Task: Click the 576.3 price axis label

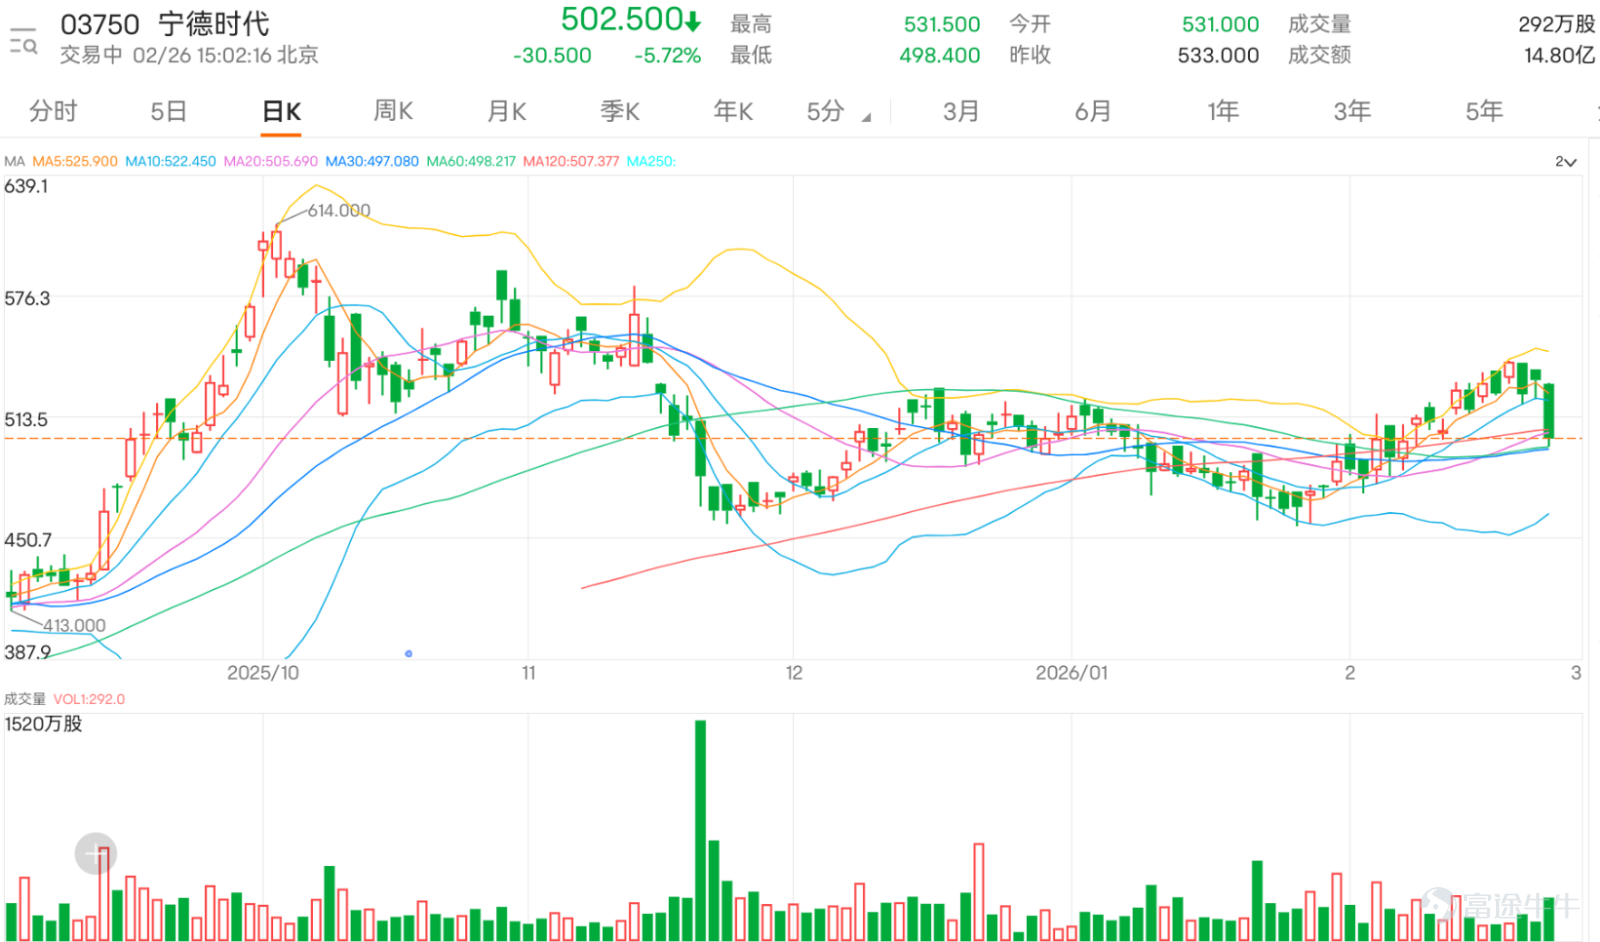Action: (27, 298)
